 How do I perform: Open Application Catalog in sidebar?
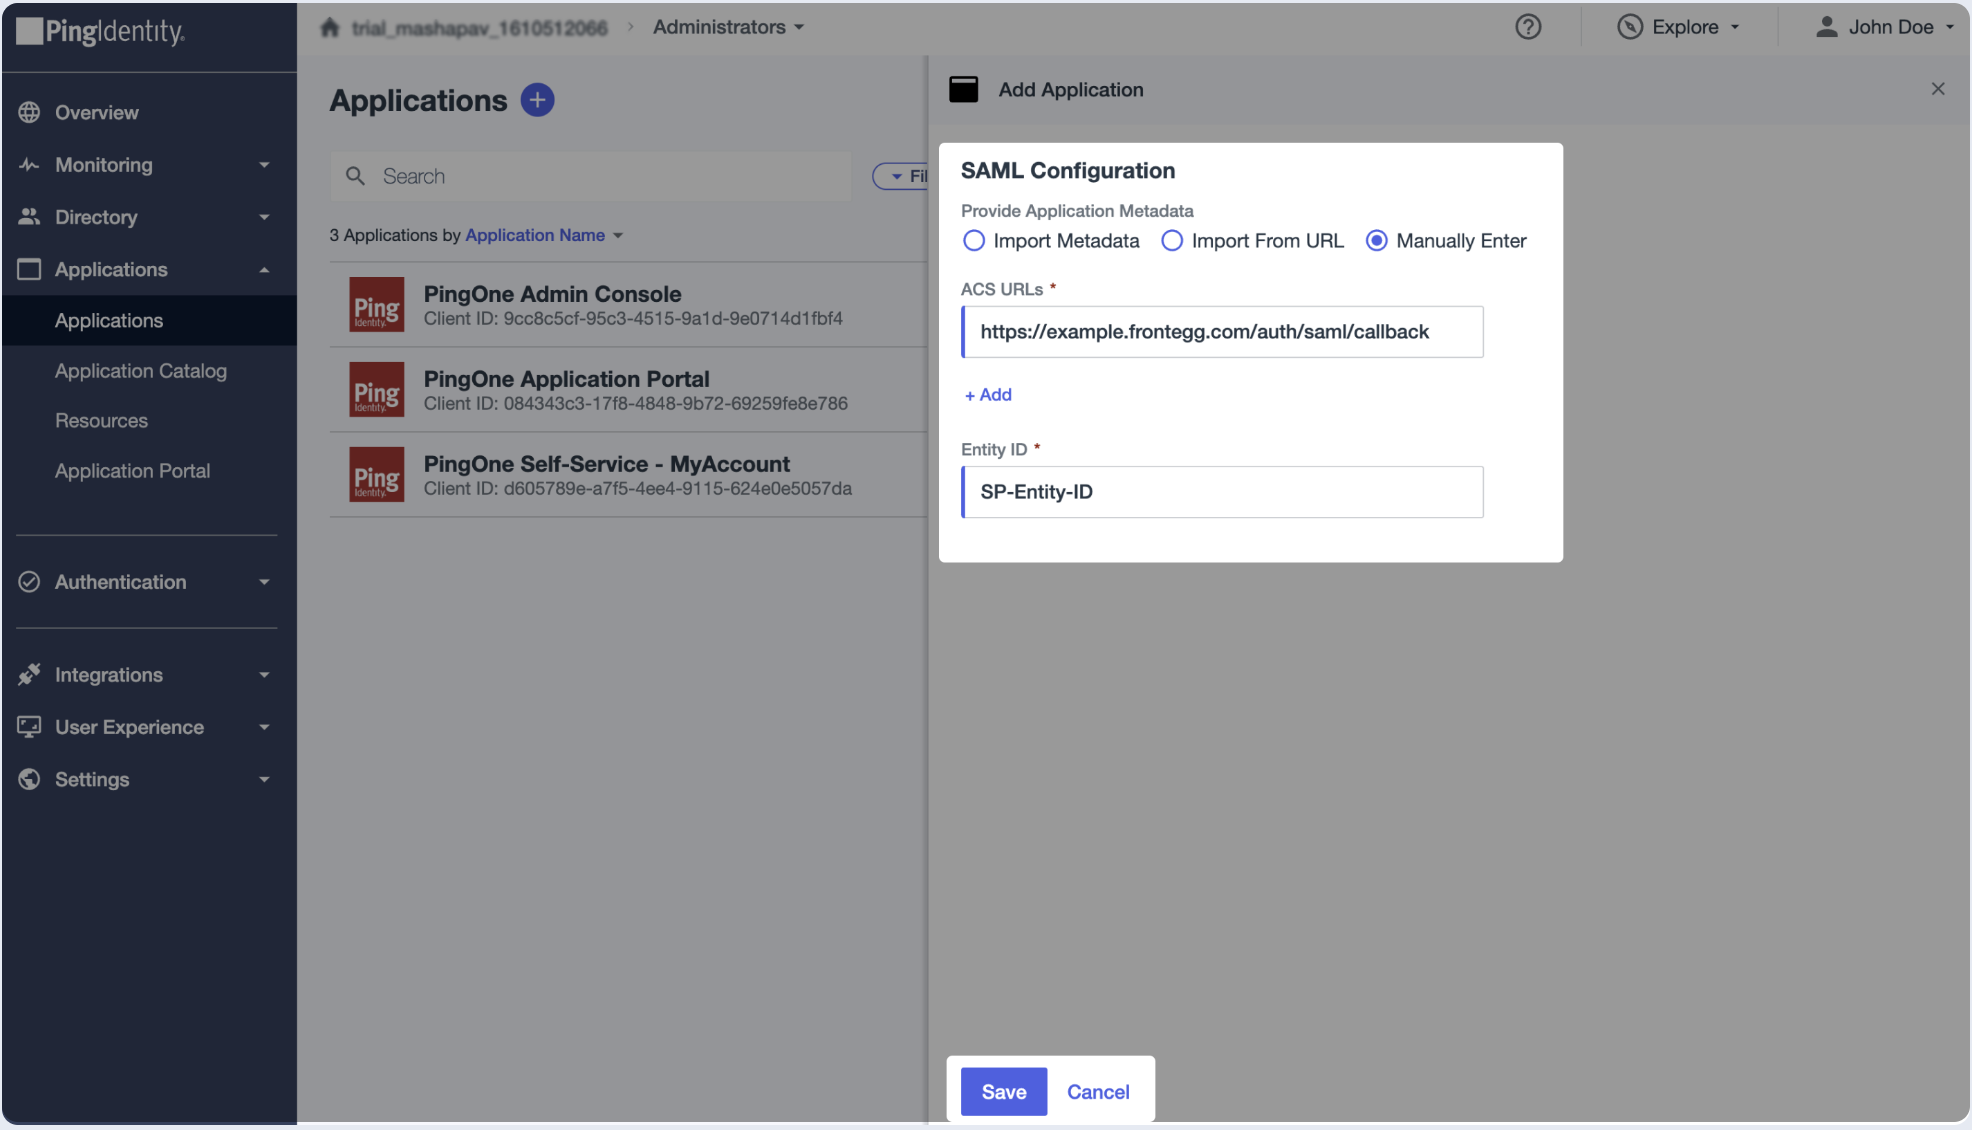point(141,371)
